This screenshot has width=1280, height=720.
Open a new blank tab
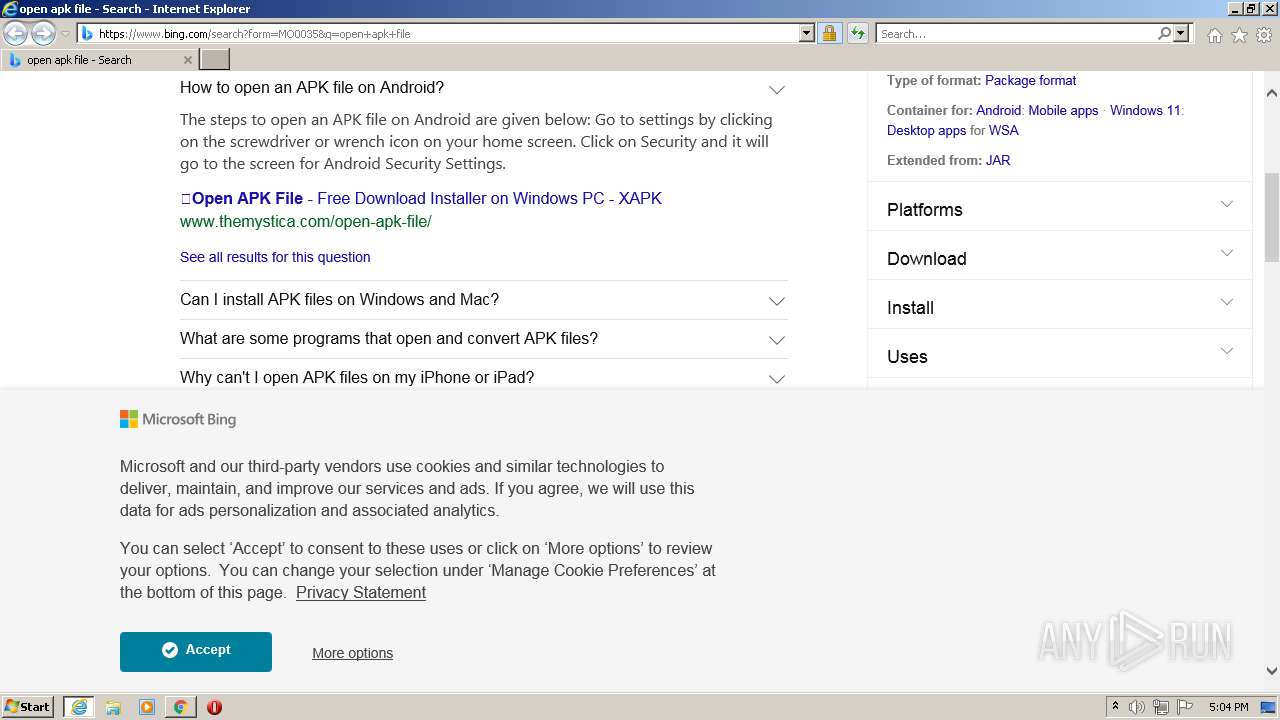point(215,60)
